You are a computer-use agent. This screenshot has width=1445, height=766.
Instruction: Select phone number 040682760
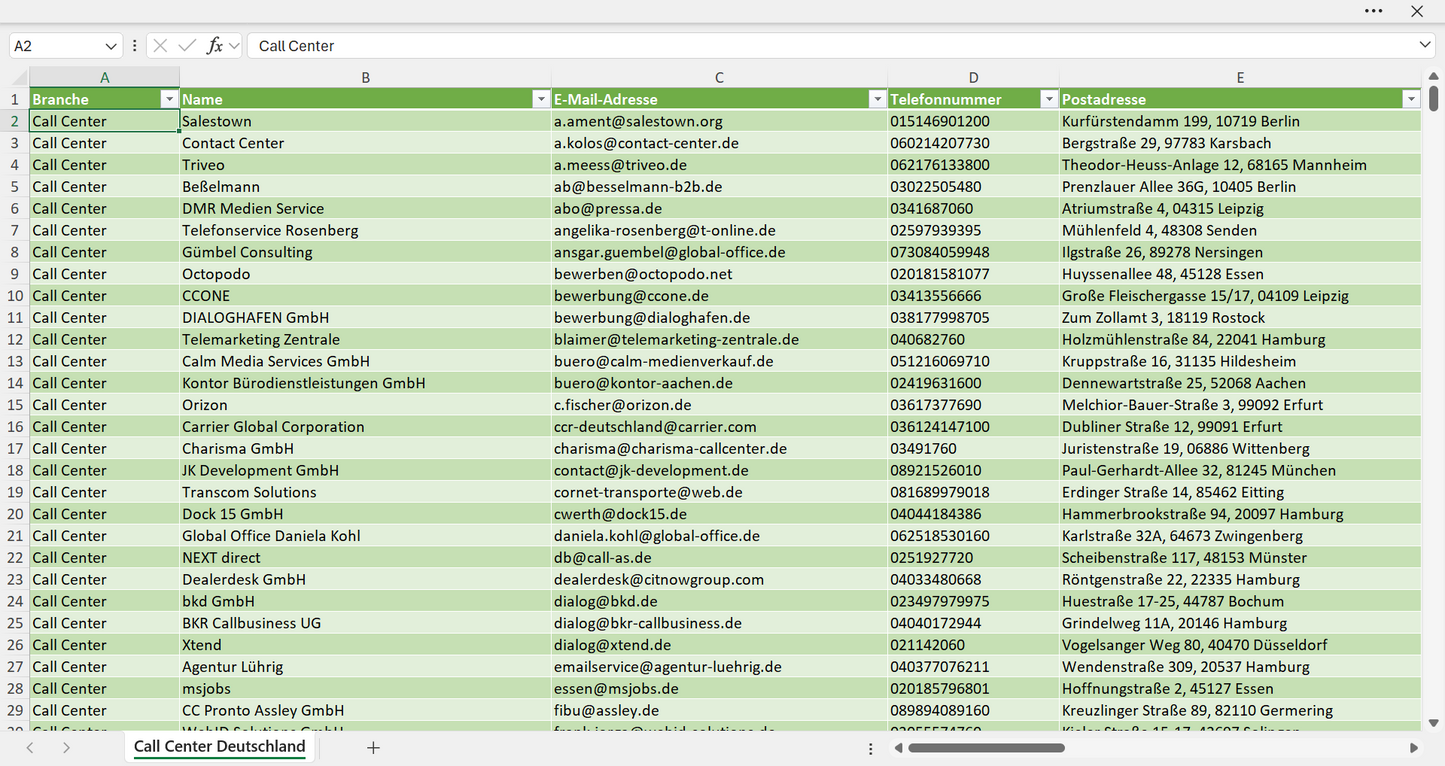click(973, 340)
